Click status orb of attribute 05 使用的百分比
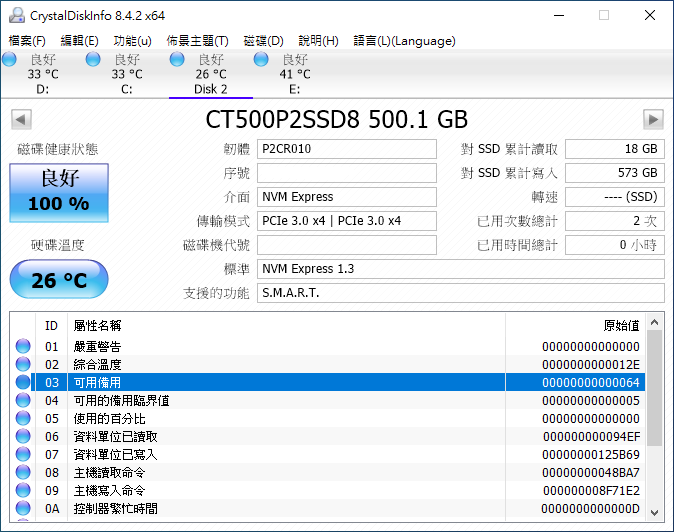The image size is (674, 532). (x=23, y=419)
